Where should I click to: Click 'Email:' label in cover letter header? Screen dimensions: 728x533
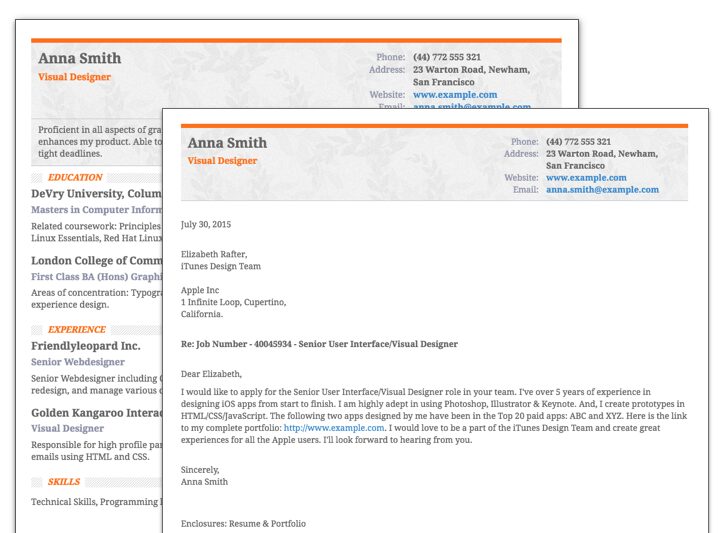(526, 190)
